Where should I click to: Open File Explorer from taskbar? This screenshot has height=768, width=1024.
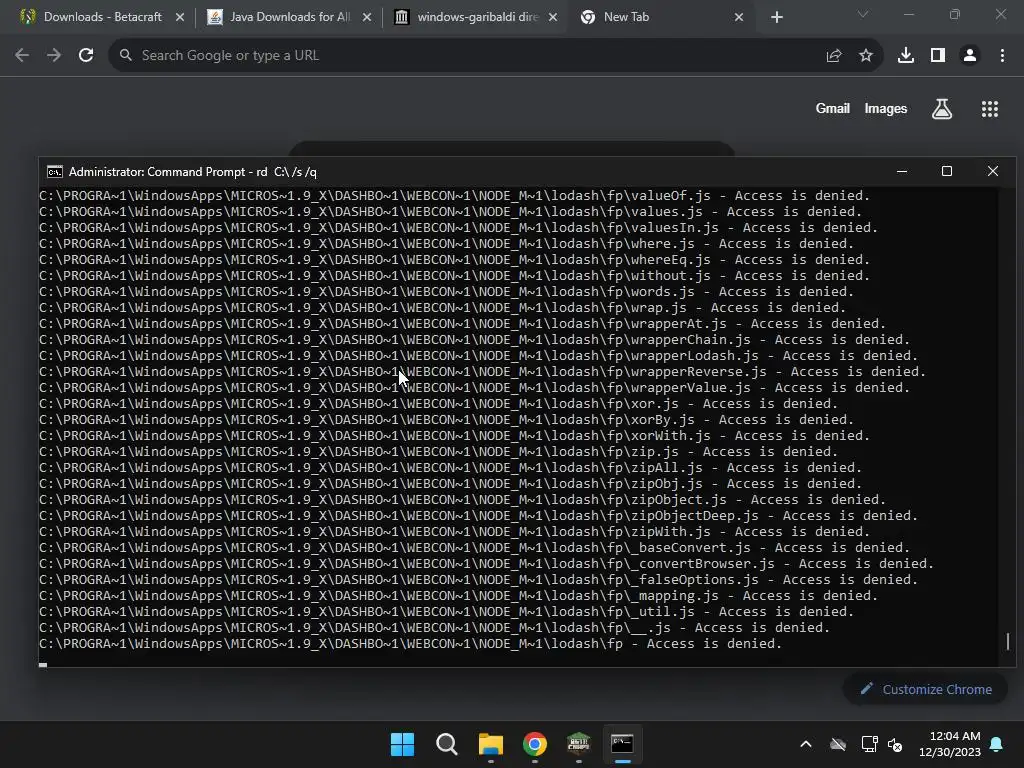[490, 744]
